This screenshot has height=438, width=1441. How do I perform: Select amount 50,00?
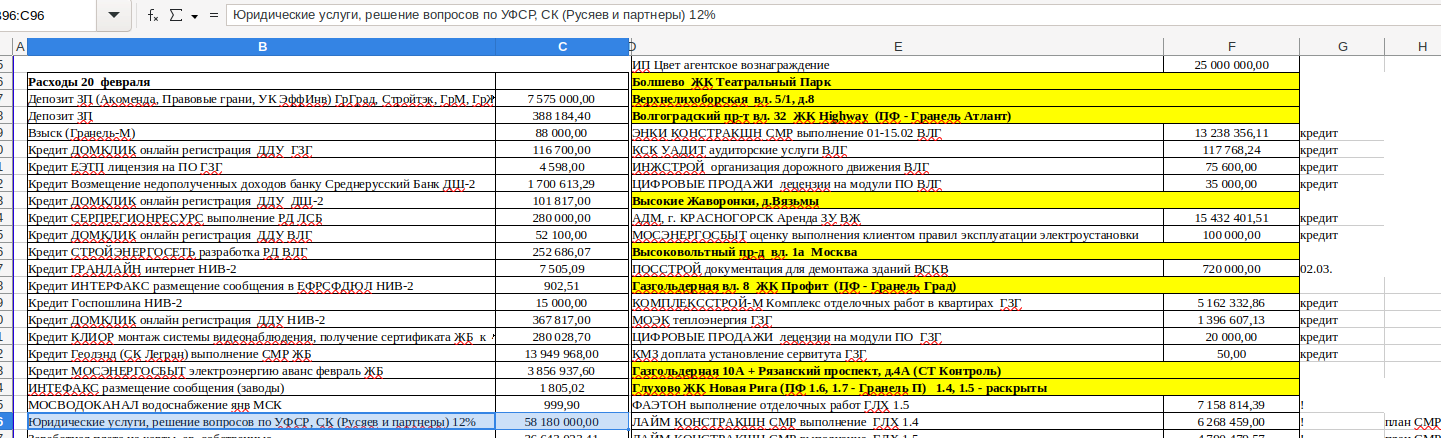point(1231,354)
